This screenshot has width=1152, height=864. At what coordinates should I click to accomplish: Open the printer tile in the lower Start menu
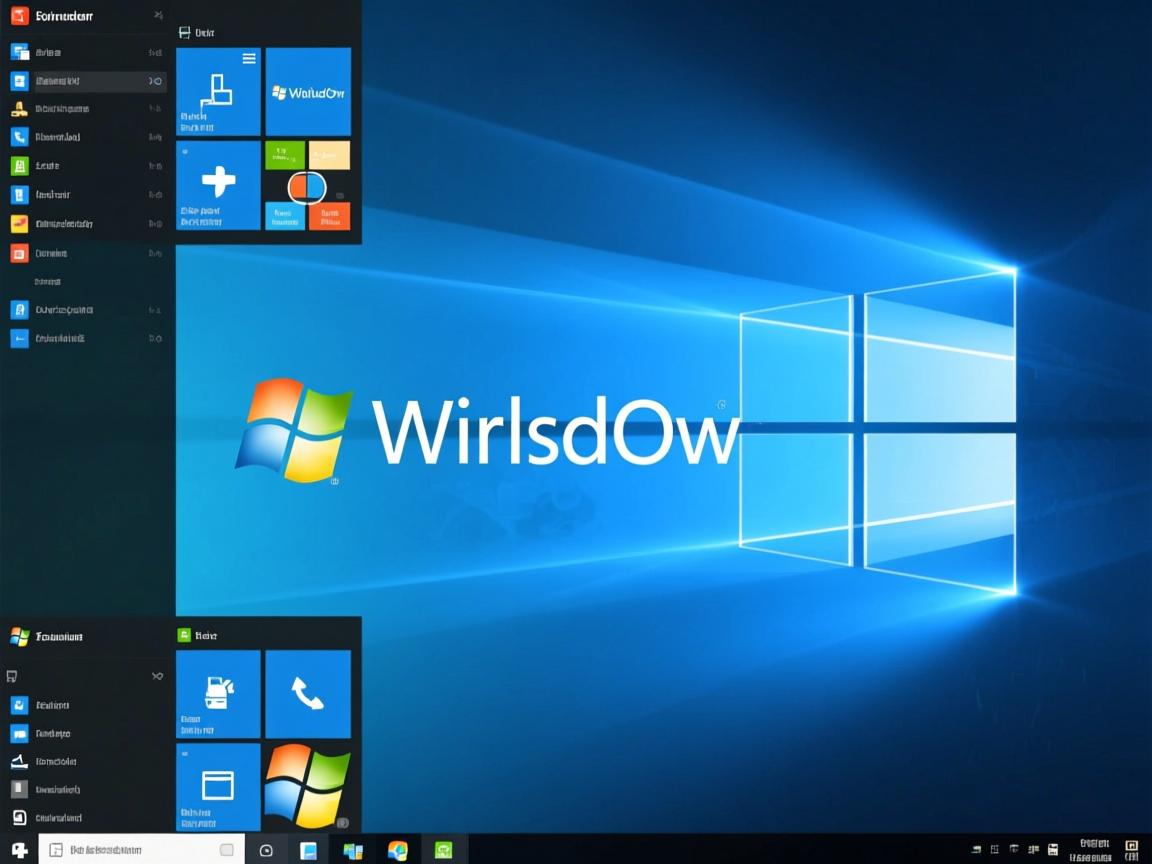(217, 694)
